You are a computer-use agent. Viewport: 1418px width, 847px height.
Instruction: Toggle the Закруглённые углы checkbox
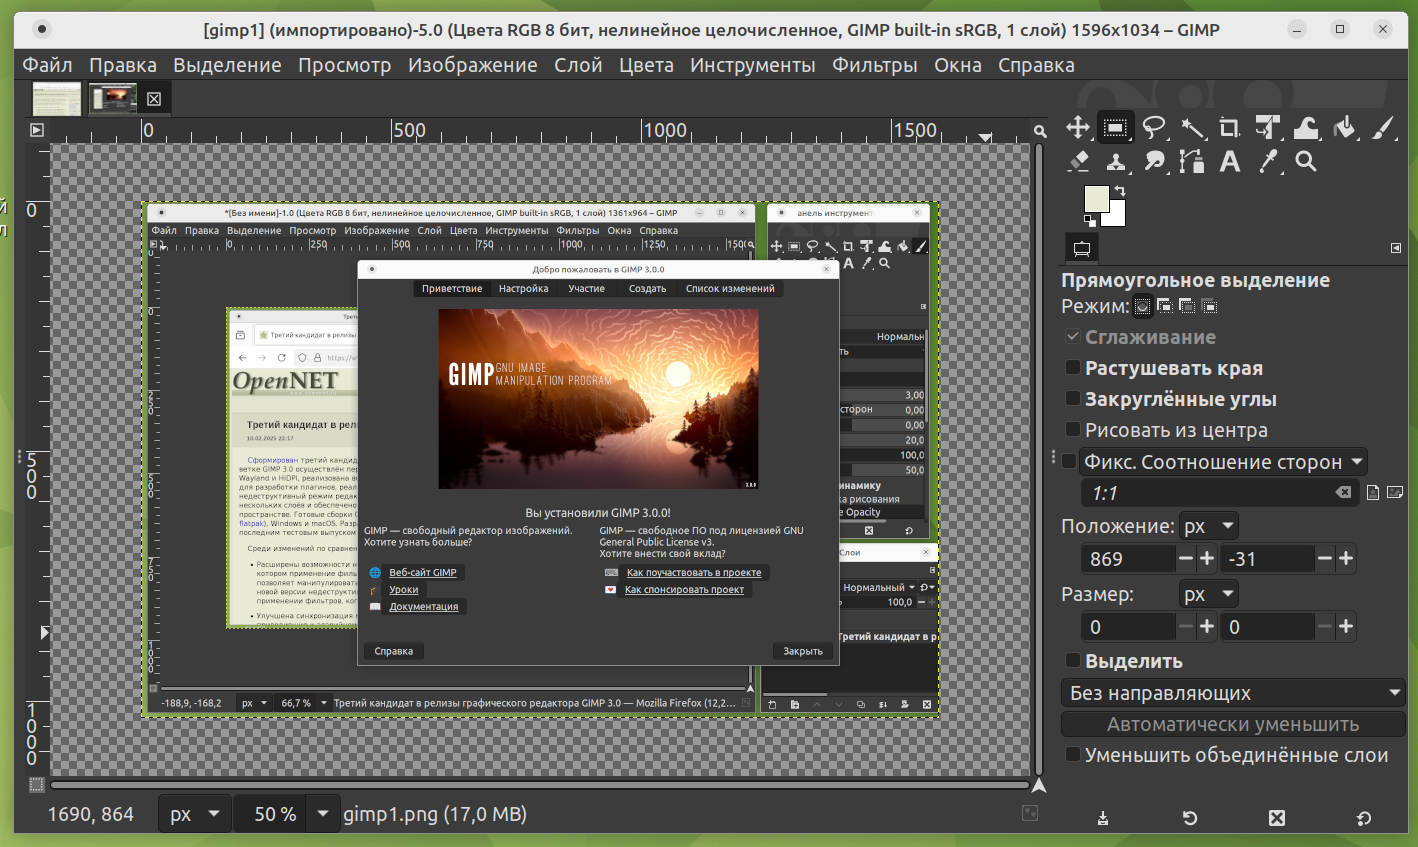(x=1073, y=399)
